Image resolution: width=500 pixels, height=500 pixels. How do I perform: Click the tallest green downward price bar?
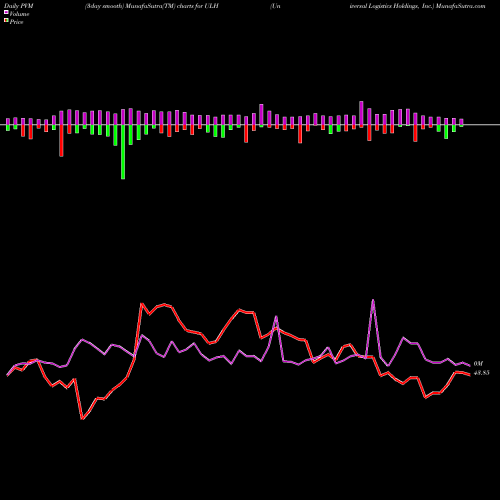coord(123,152)
